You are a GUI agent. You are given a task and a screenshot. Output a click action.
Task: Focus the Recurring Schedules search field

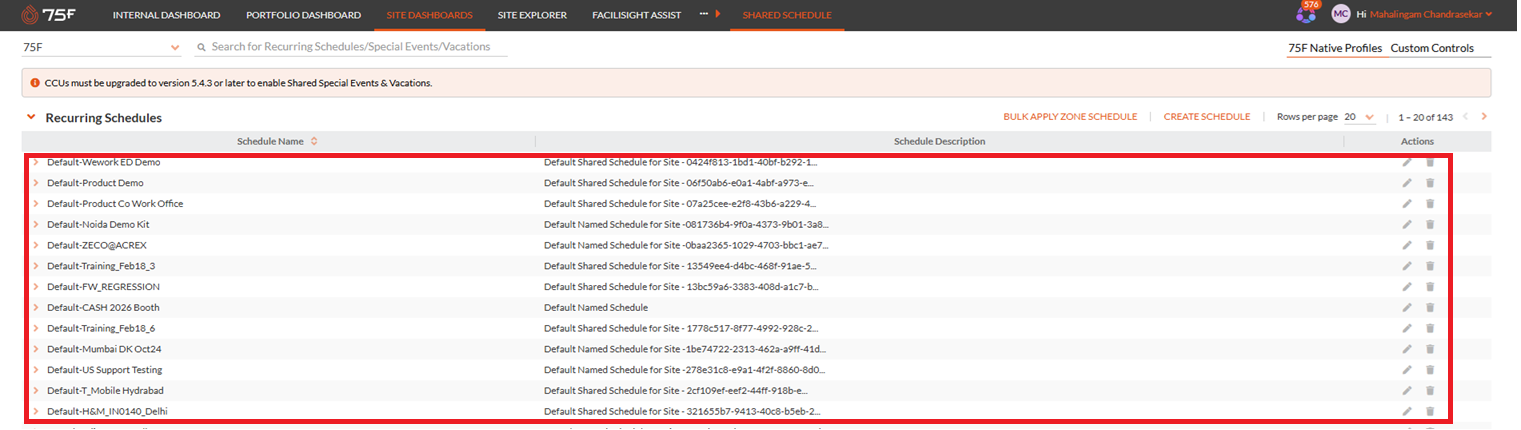tap(351, 47)
